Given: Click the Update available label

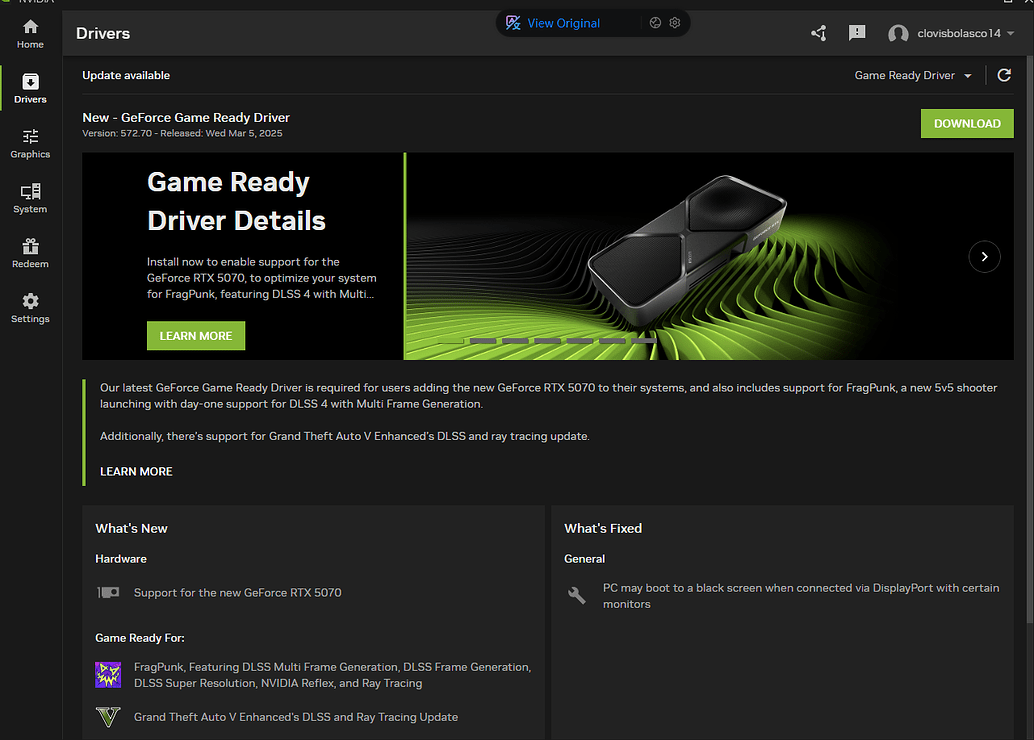Looking at the screenshot, I should pos(126,75).
